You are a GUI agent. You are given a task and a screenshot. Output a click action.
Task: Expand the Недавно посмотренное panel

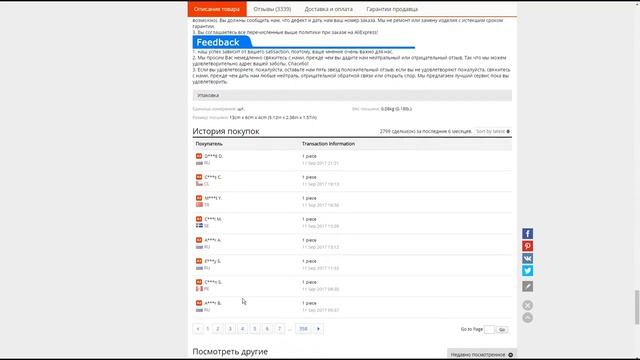[x=482, y=355]
